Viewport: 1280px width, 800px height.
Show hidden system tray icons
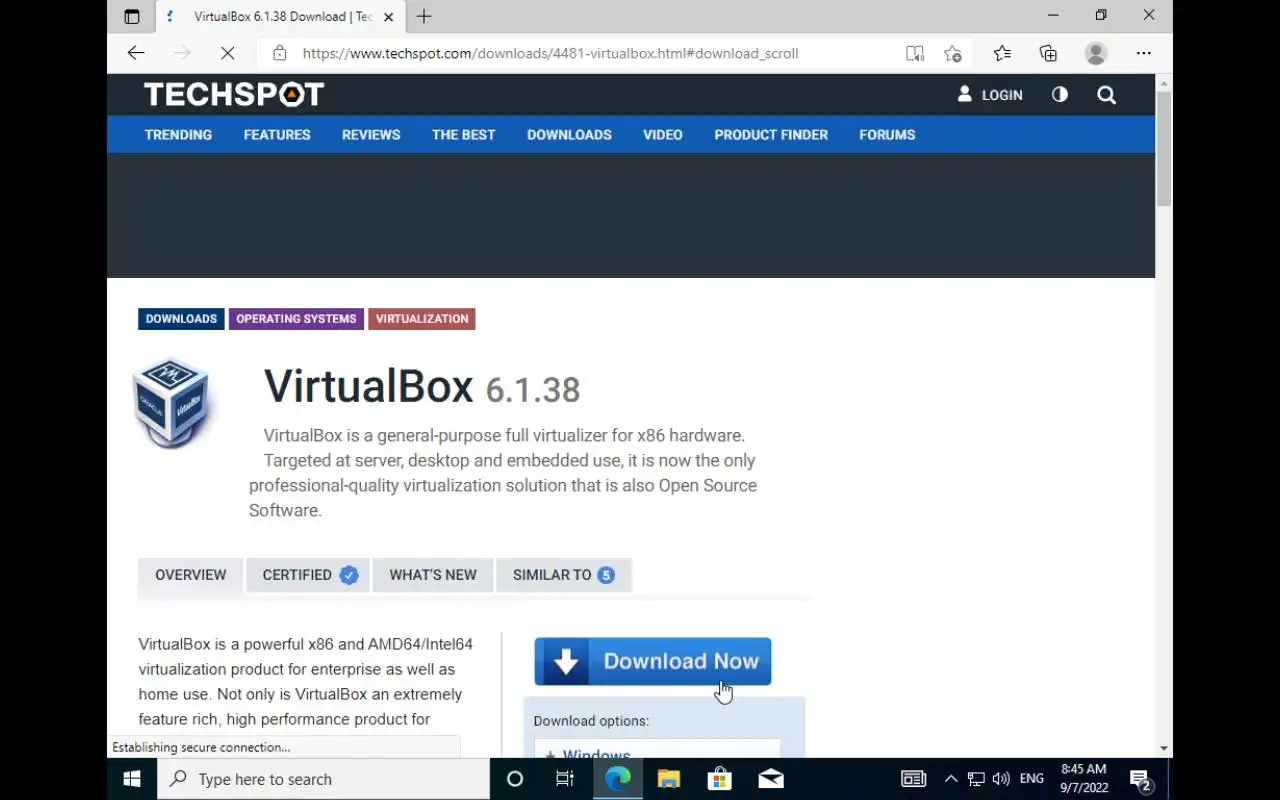(x=951, y=779)
